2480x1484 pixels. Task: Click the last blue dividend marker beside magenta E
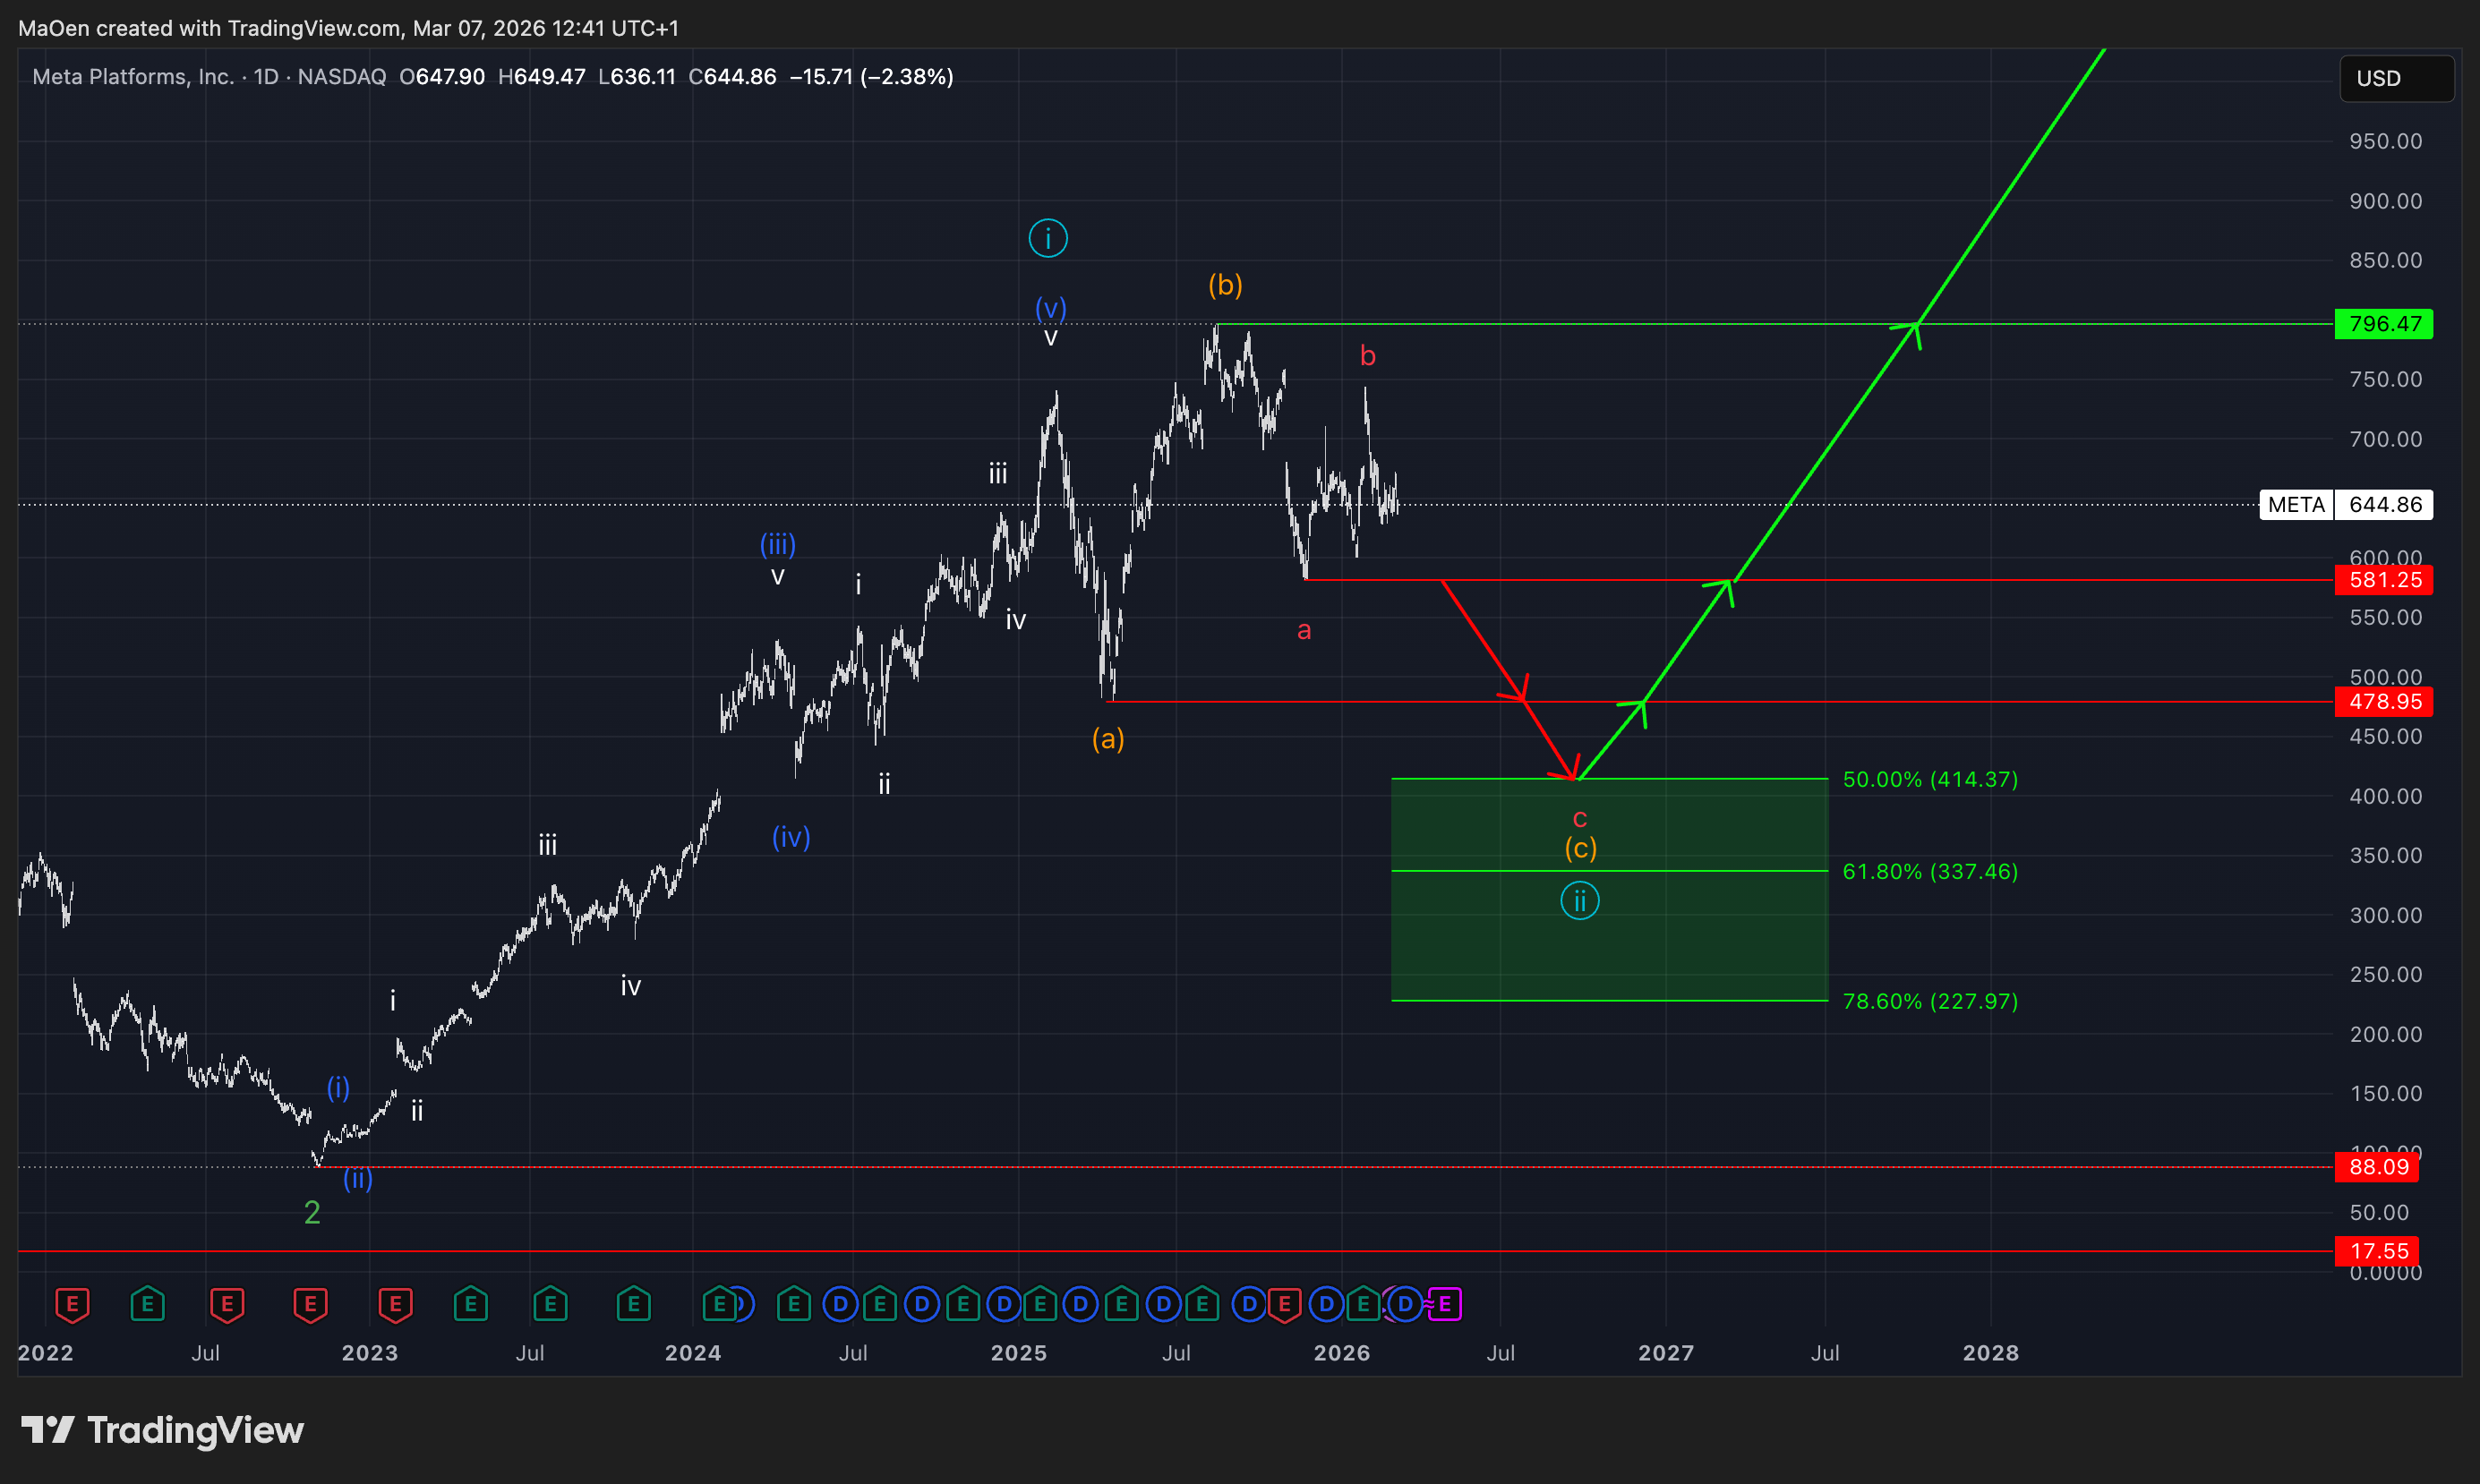[1405, 1304]
